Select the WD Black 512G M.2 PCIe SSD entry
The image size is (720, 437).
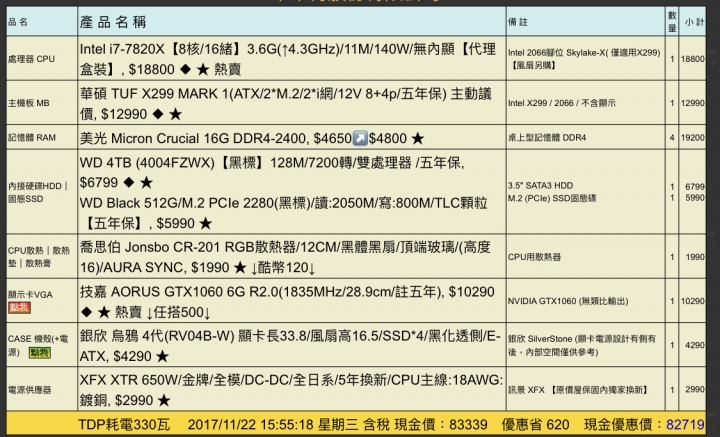point(283,213)
